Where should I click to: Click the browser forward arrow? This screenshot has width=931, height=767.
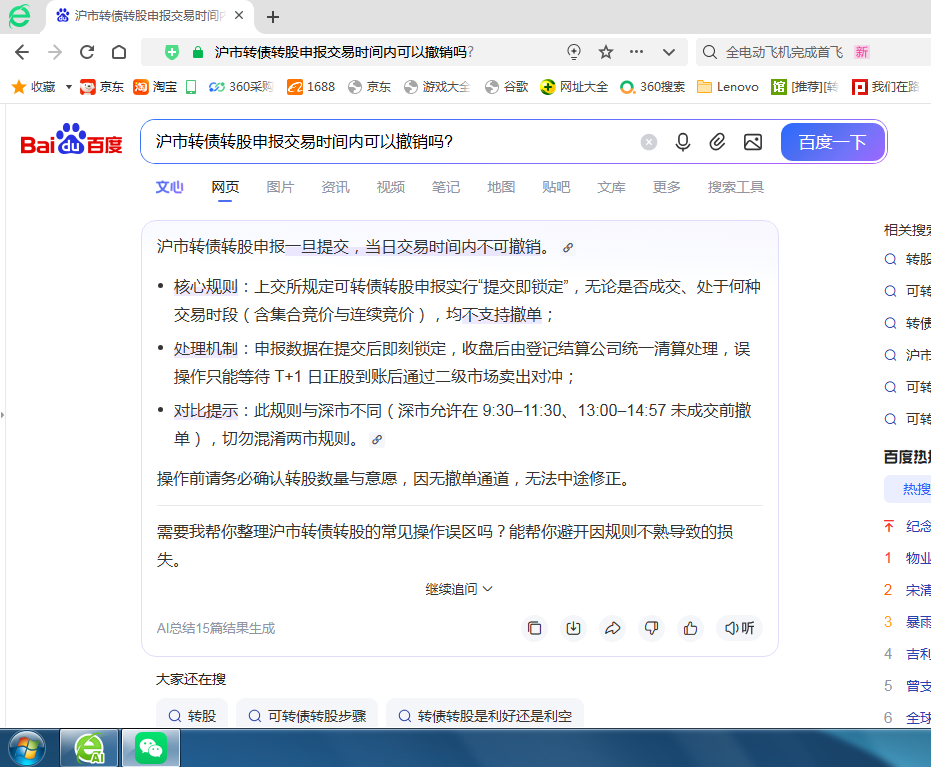click(55, 52)
